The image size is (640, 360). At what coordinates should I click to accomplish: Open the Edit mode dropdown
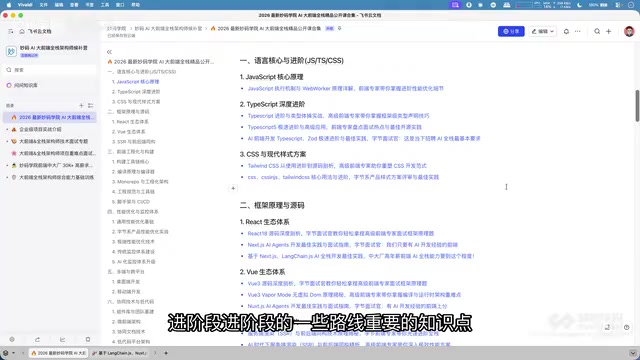(543, 31)
